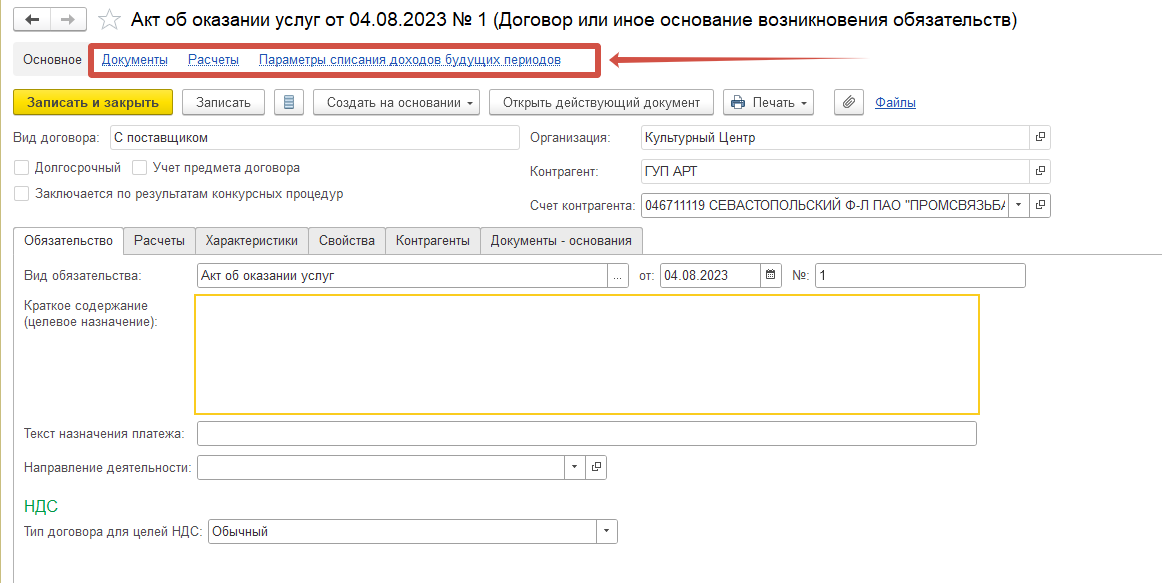Open Организация field's open-form icon
The height and width of the screenshot is (583, 1162).
[1040, 138]
